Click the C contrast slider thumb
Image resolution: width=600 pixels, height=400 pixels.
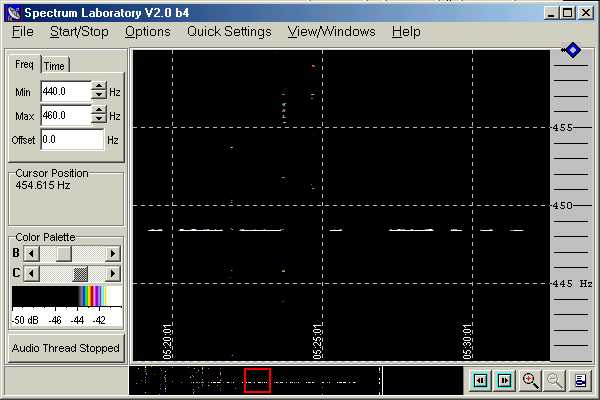click(80, 274)
